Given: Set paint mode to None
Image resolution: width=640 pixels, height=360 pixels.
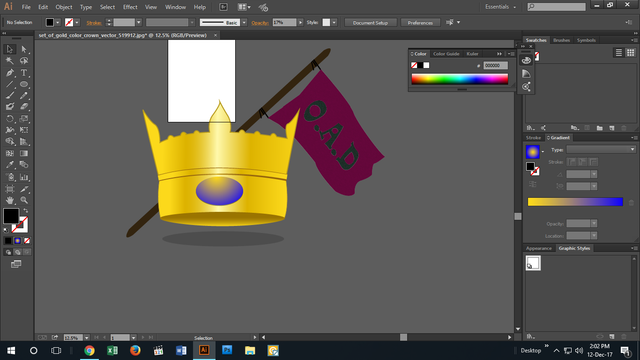Looking at the screenshot, I should tap(27, 241).
